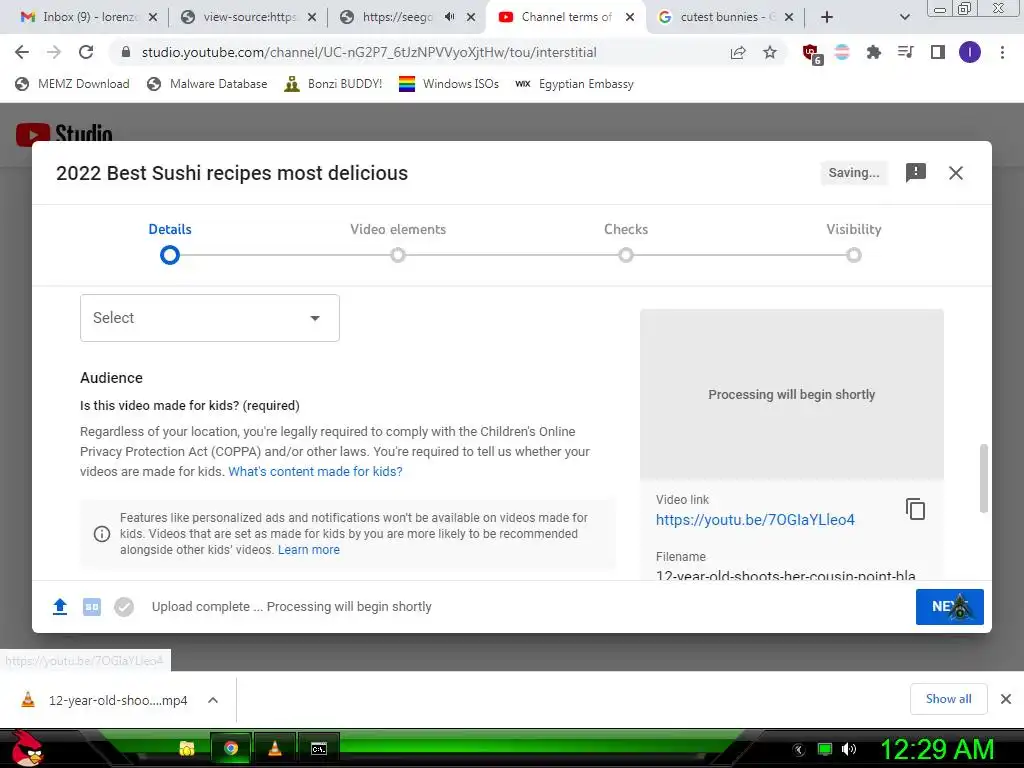The height and width of the screenshot is (768, 1024).
Task: Open the uBlock Origin extension icon
Action: [812, 54]
